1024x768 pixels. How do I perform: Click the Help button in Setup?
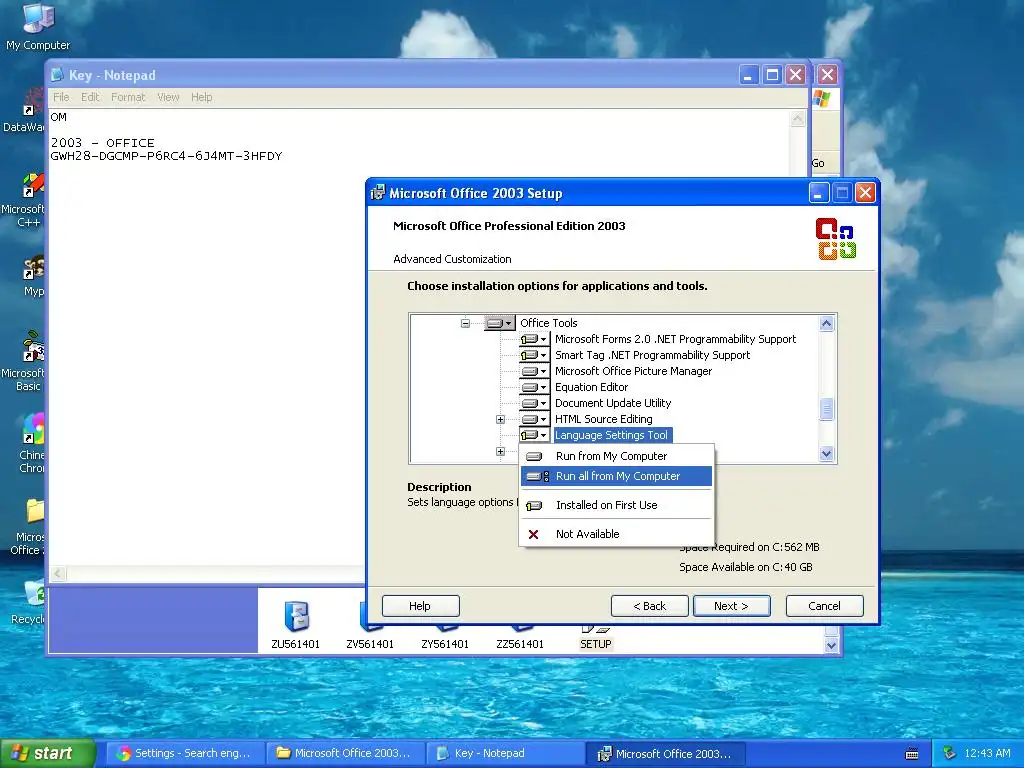pyautogui.click(x=421, y=606)
